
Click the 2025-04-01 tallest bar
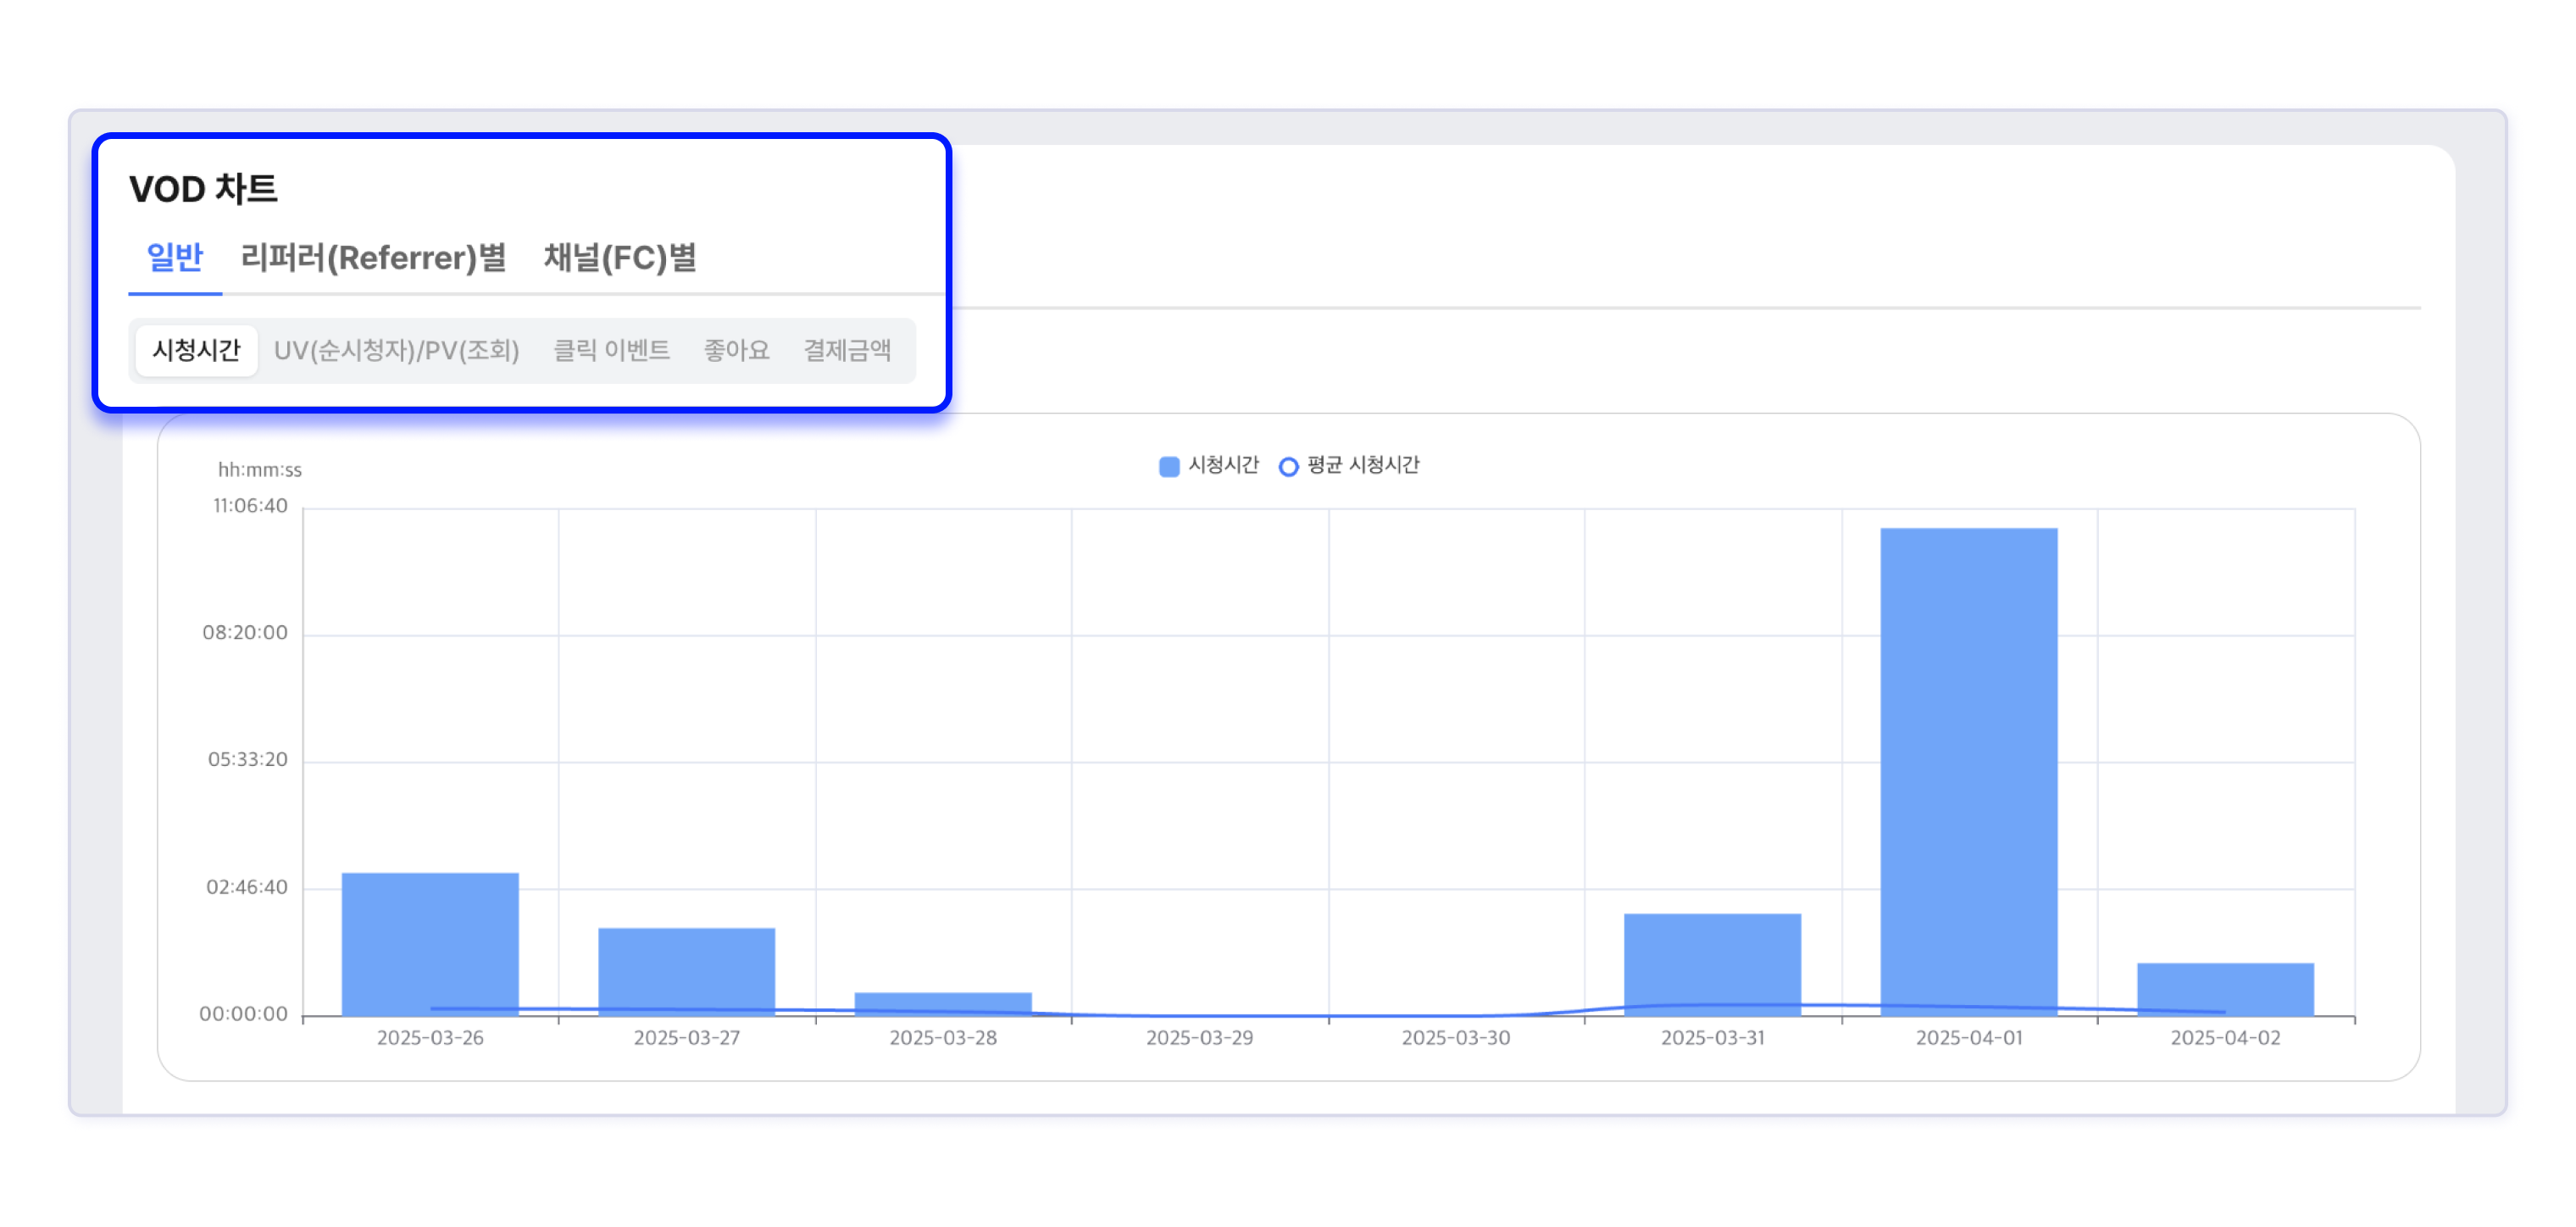pyautogui.click(x=1968, y=770)
